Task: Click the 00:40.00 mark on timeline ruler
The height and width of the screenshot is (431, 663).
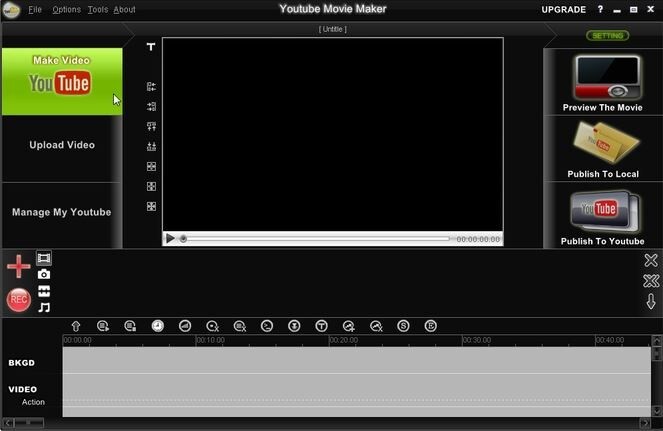Action: [x=610, y=340]
